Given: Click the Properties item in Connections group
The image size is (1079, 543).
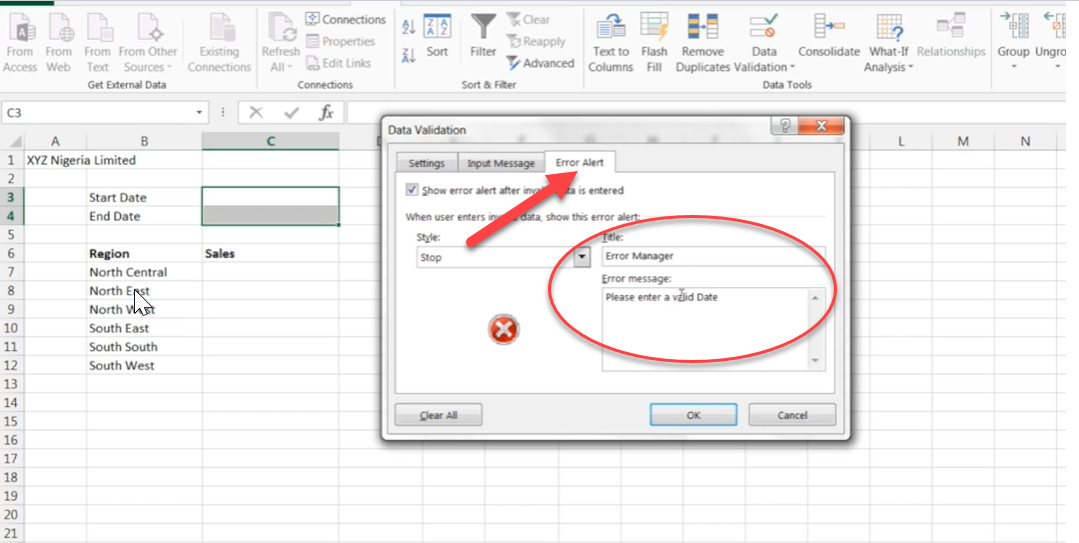Looking at the screenshot, I should point(340,41).
